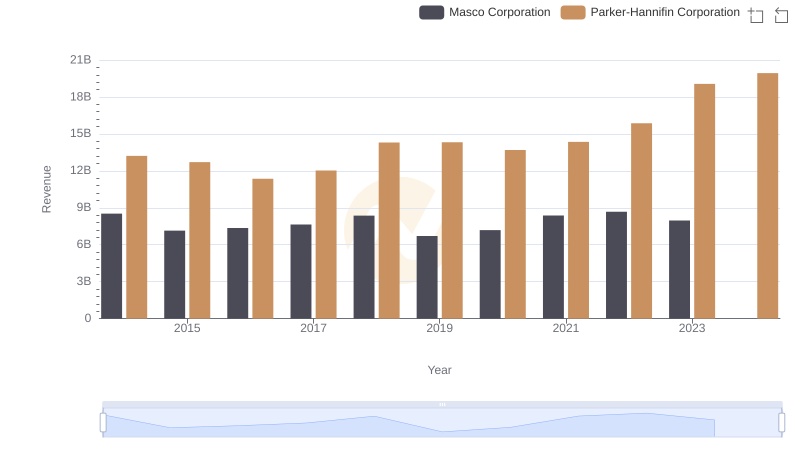This screenshot has height=461, width=800.
Task: Click the center grip atop zoom slider
Action: pos(442,404)
